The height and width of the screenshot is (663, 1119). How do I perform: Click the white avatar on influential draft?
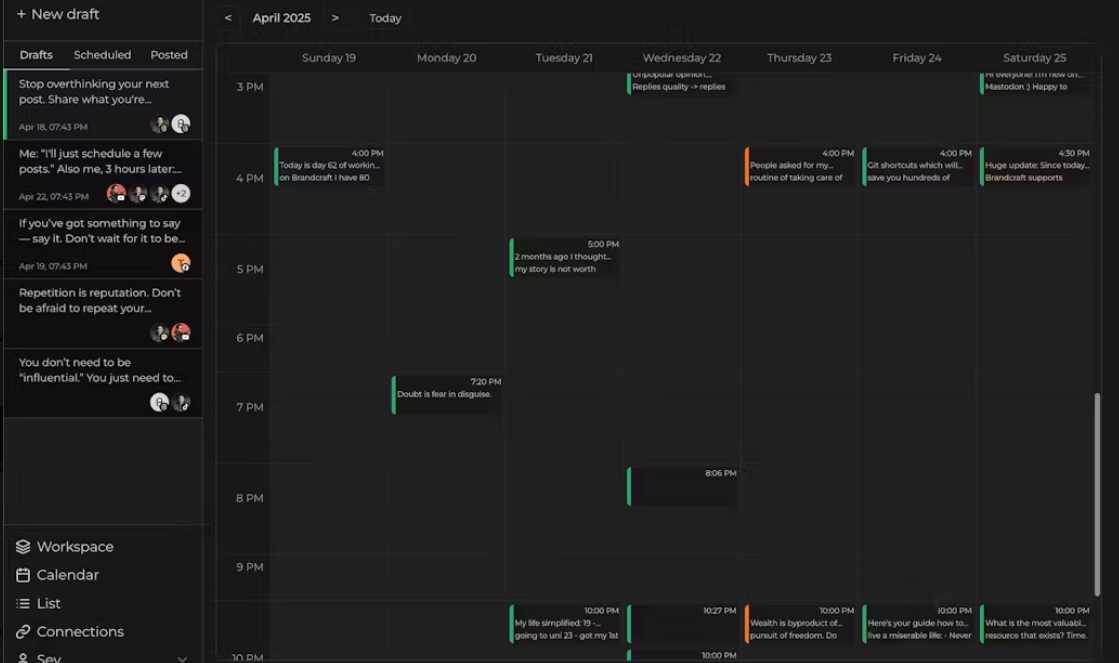coord(159,403)
